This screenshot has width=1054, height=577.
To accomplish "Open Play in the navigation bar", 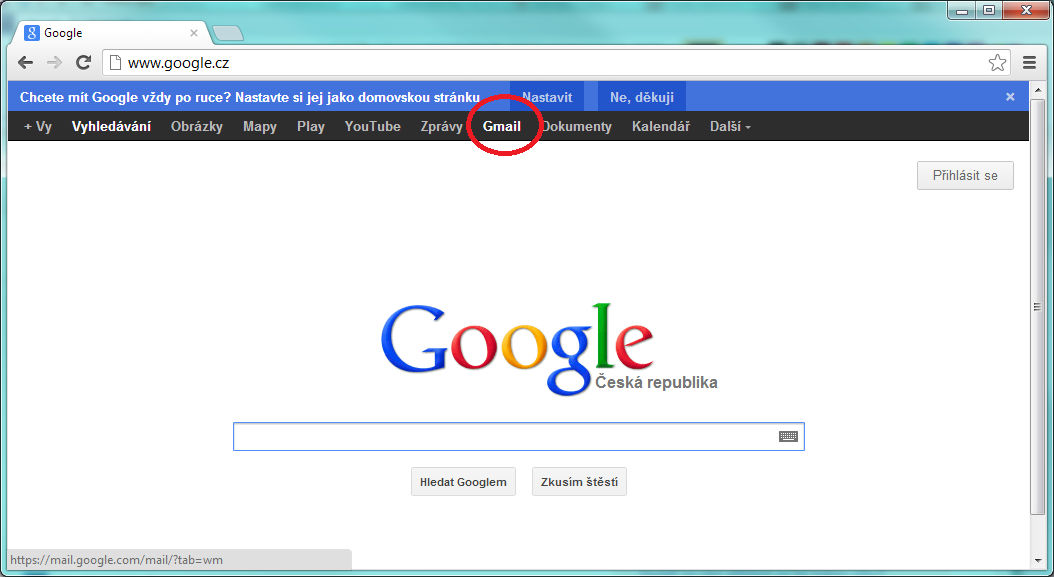I will pyautogui.click(x=311, y=126).
